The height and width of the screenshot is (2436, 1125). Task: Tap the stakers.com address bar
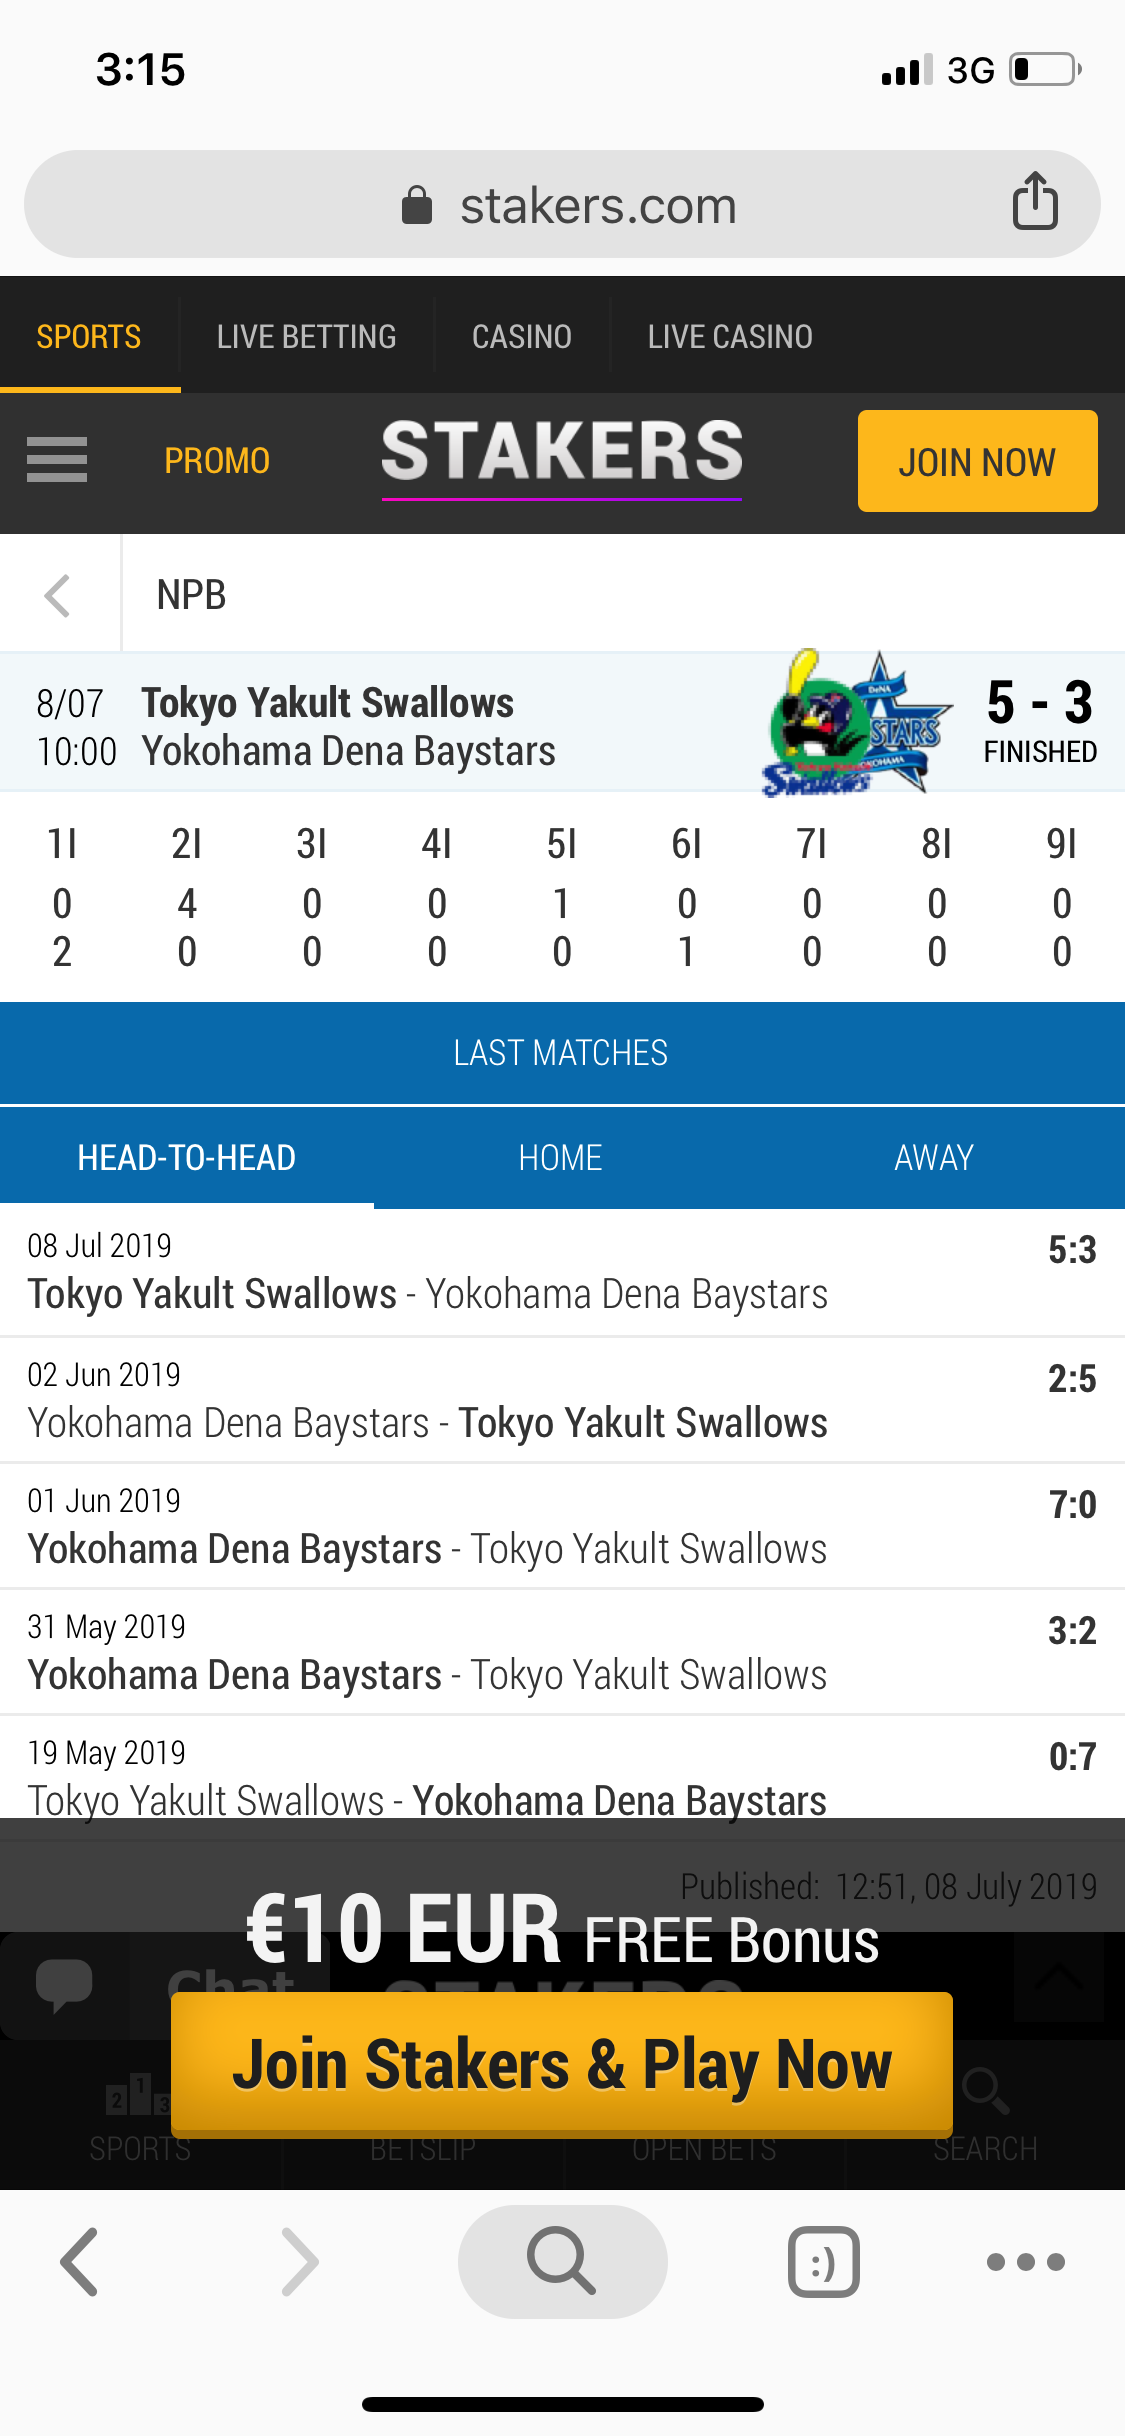pyautogui.click(x=562, y=204)
